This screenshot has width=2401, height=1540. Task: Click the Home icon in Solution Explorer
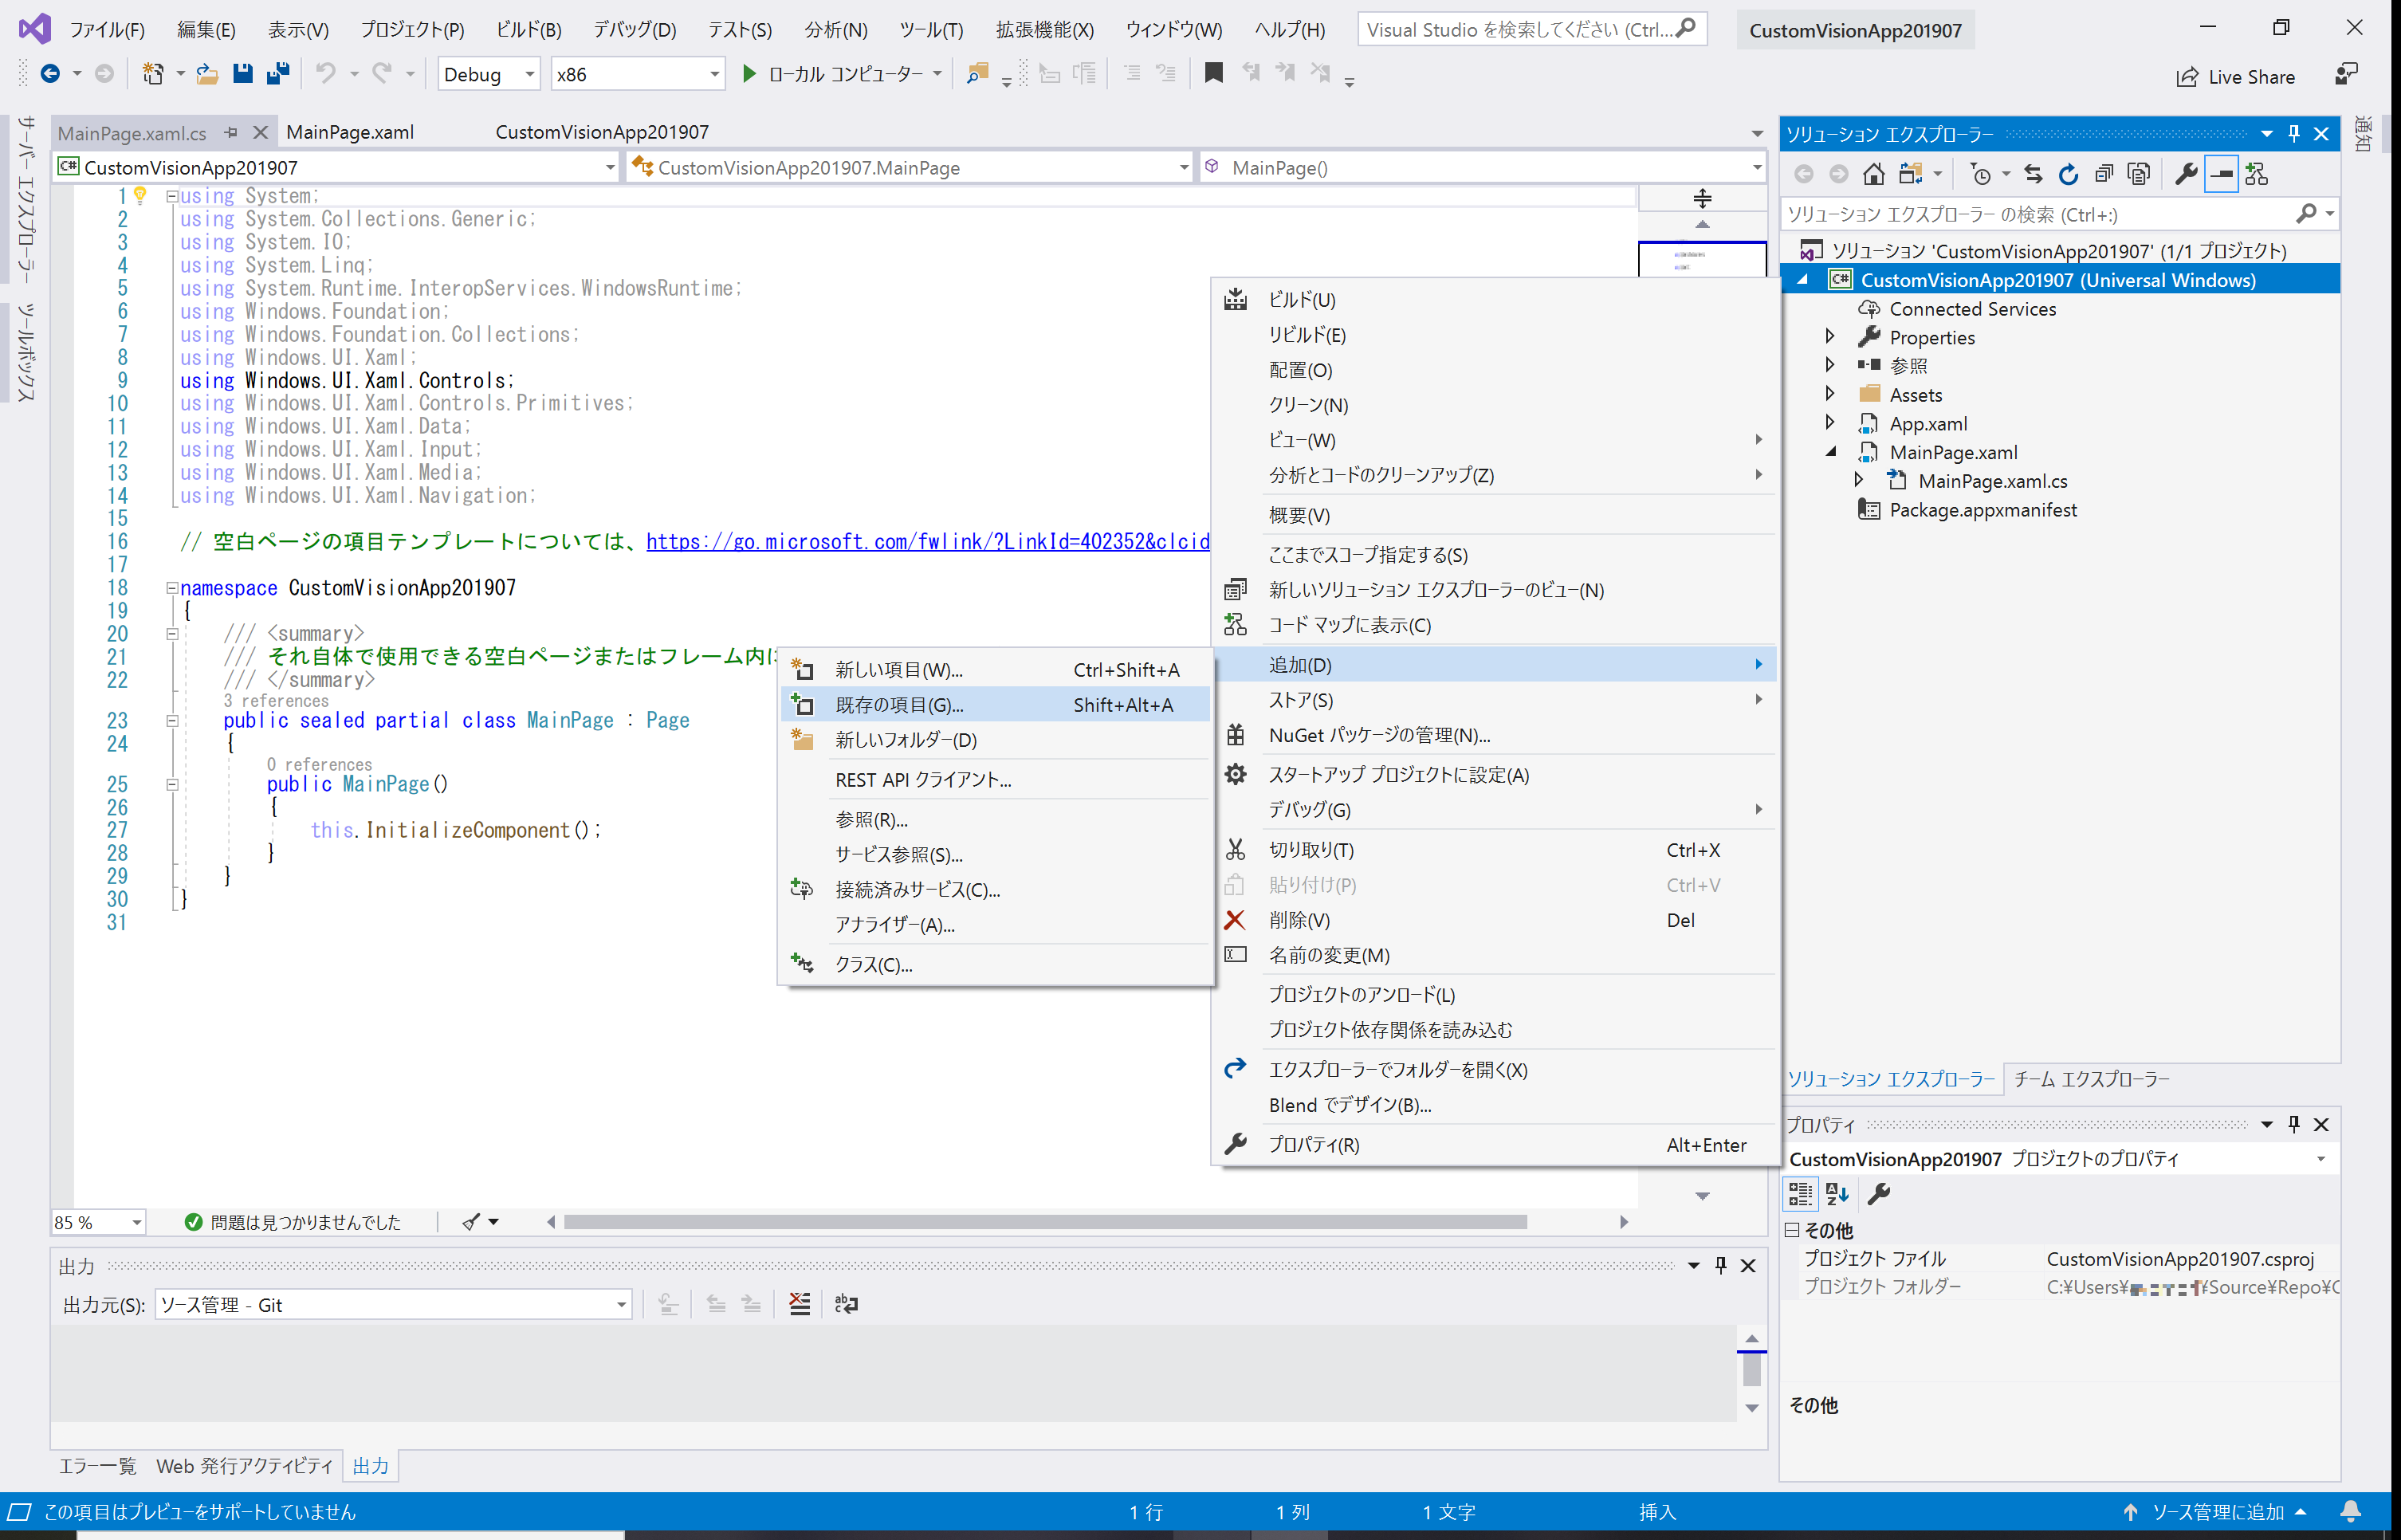pos(1873,174)
